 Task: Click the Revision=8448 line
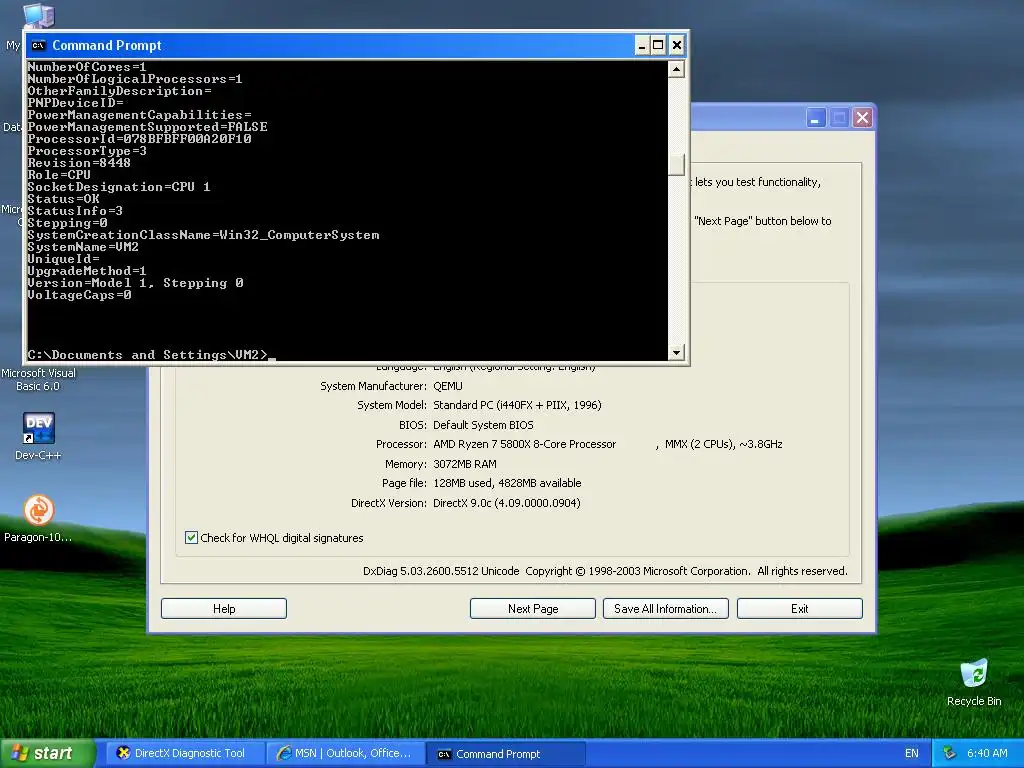coord(79,163)
